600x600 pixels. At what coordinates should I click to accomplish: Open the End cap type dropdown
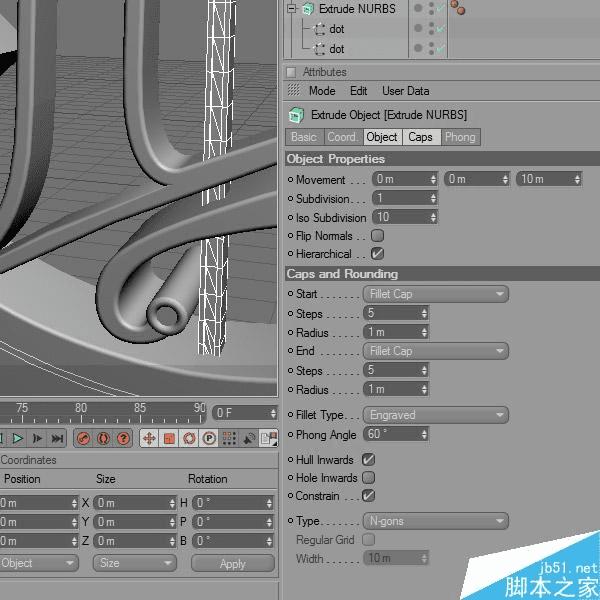point(436,351)
